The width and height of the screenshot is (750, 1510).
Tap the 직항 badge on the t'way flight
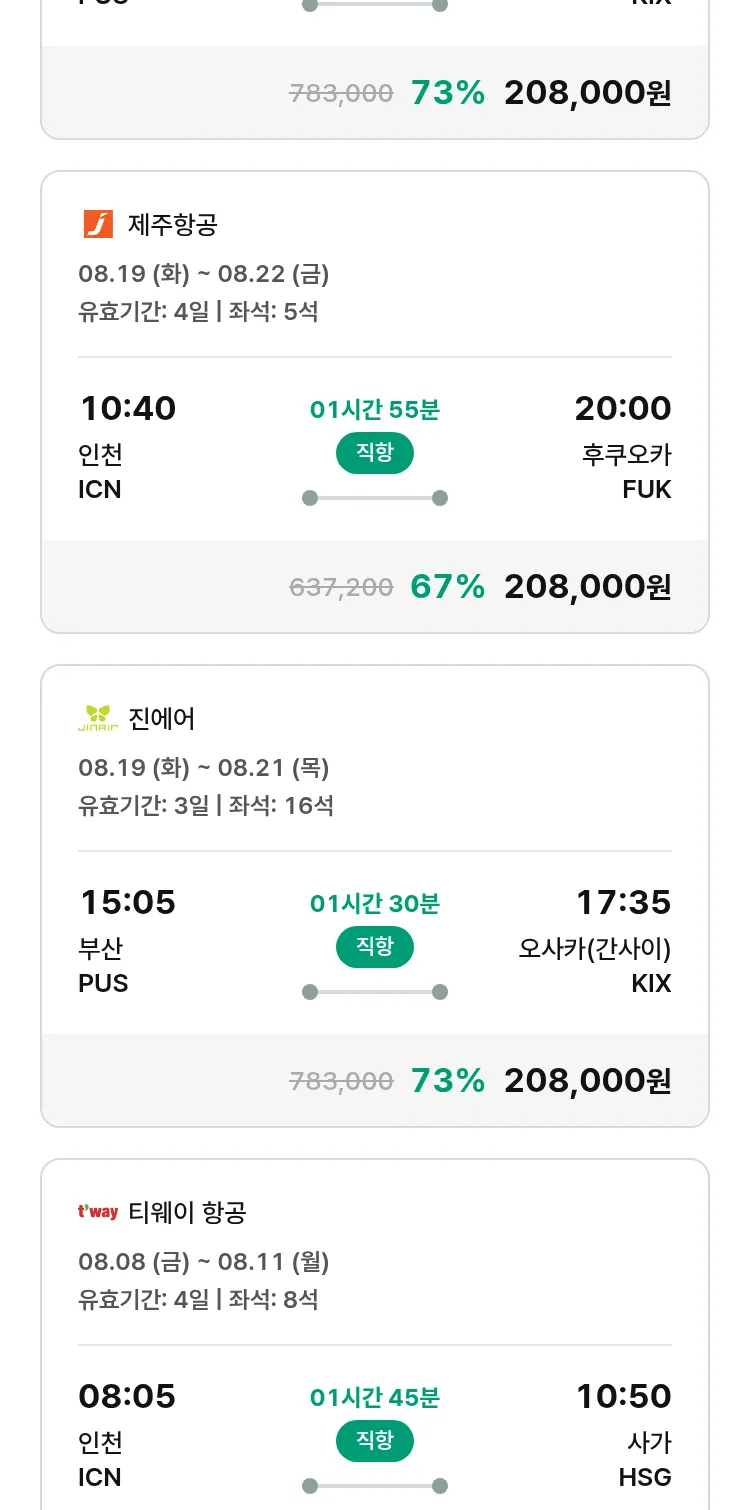click(375, 1441)
